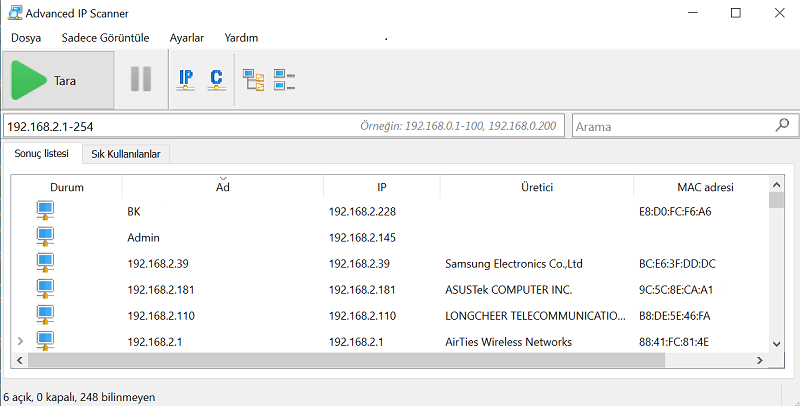Click the horizontal scrollbar thumb
Image resolution: width=800 pixels, height=406 pixels.
click(346, 360)
